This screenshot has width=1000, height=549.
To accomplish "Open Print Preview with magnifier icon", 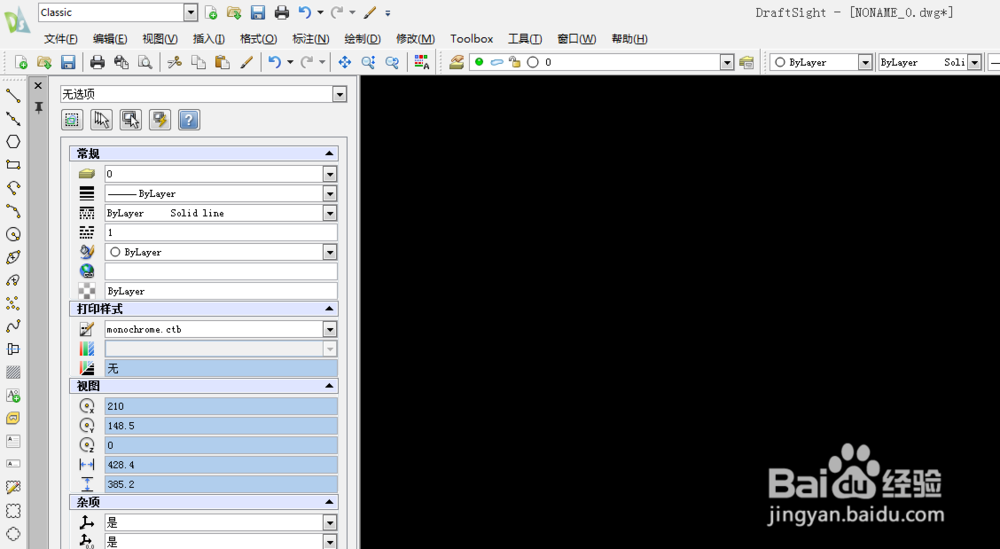I will coord(145,62).
